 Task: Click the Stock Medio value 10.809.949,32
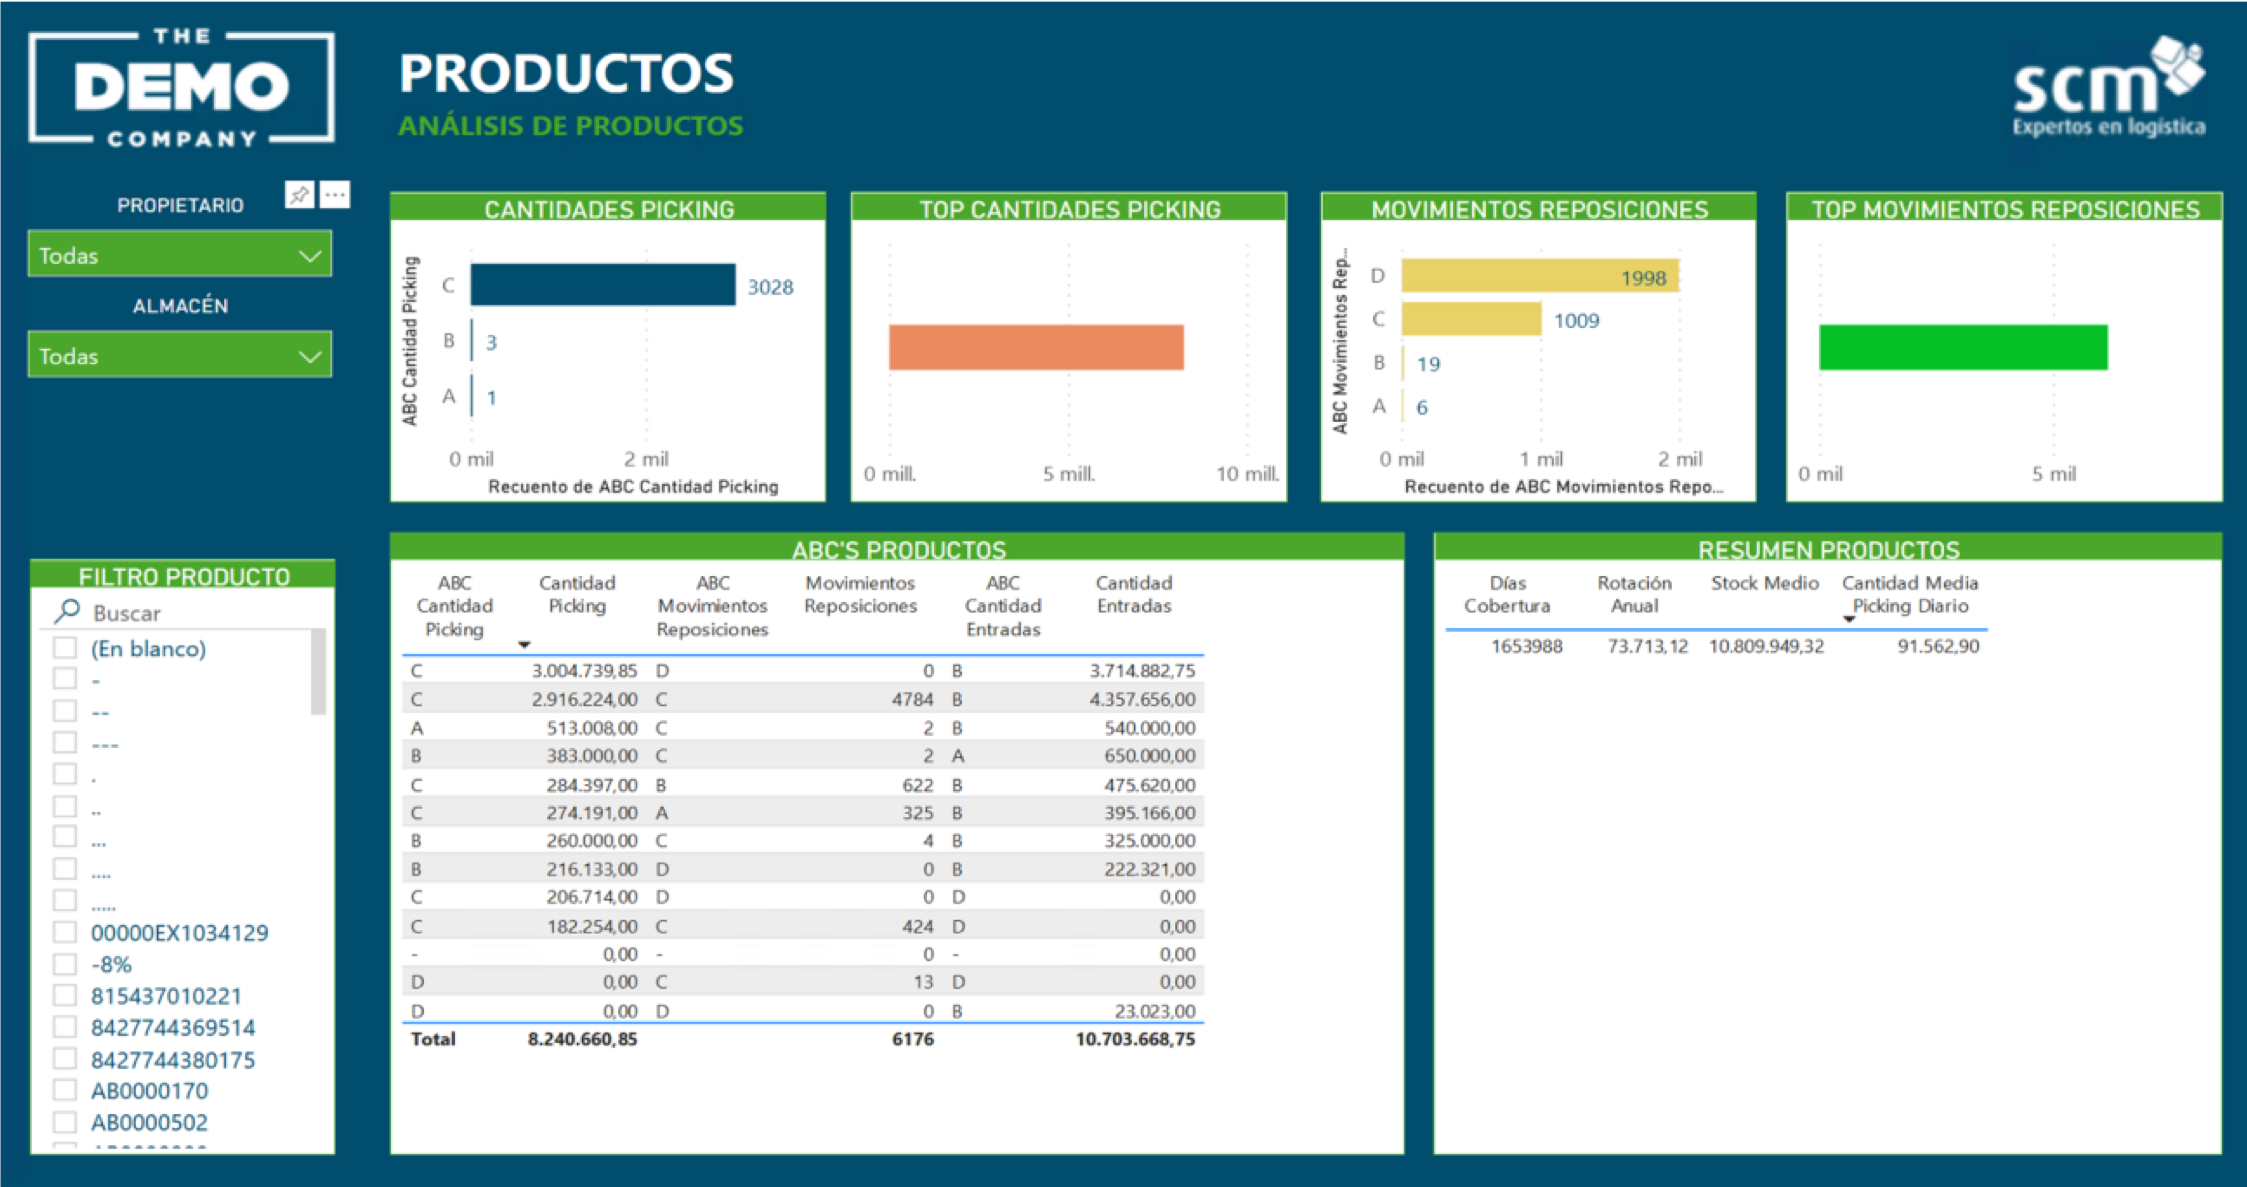(x=1766, y=646)
